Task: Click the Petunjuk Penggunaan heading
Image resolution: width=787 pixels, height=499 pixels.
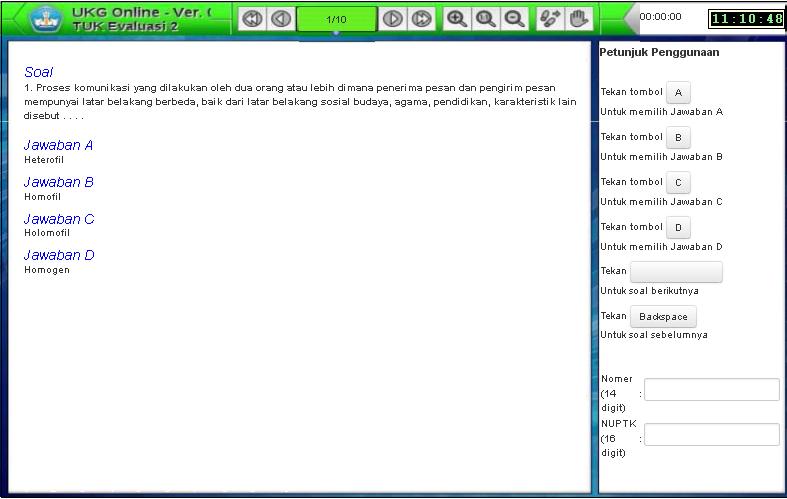Action: tap(660, 52)
